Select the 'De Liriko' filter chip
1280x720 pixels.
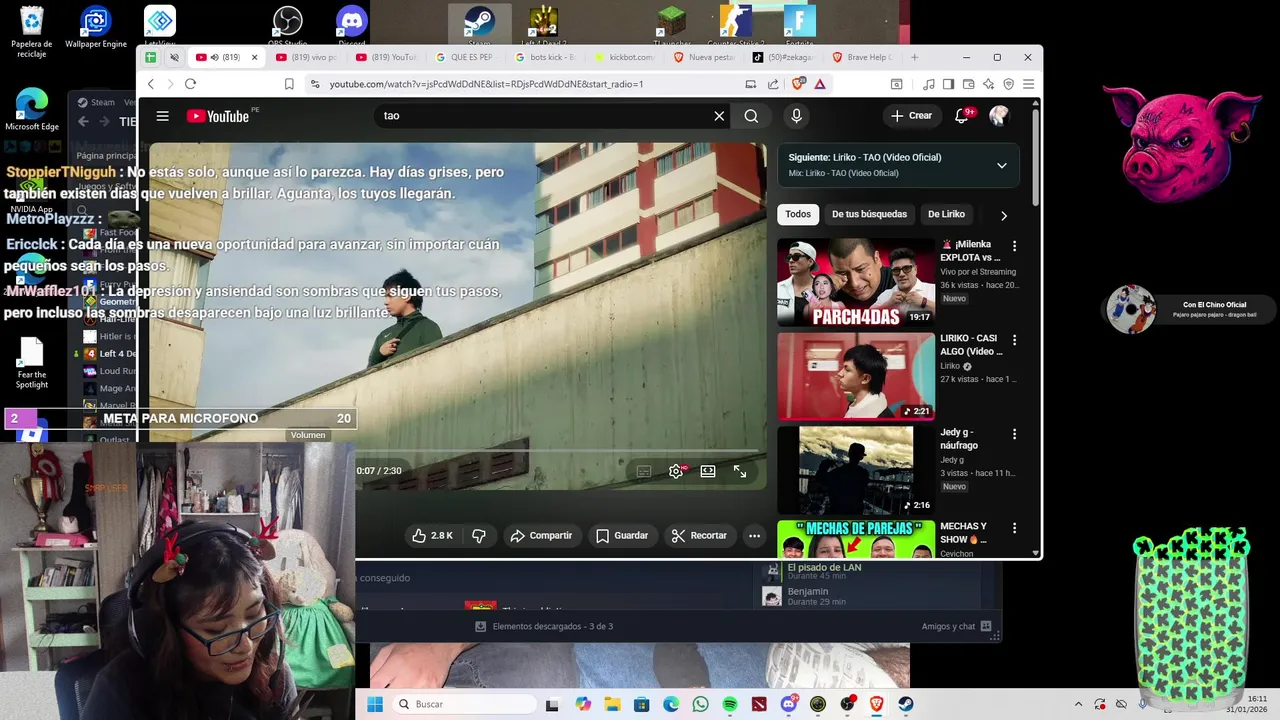[946, 214]
